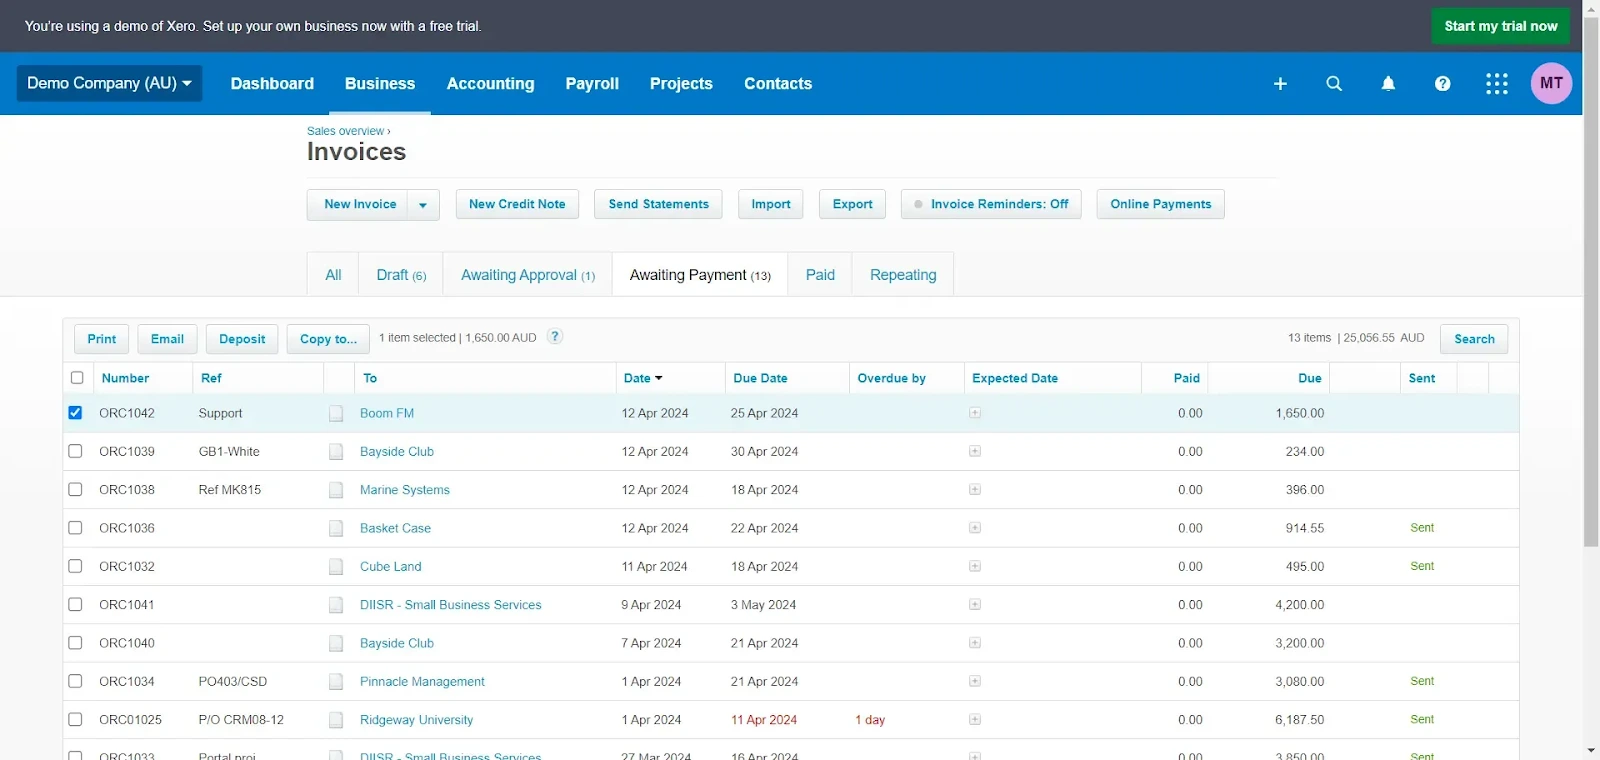Click the Export button
Image resolution: width=1600 pixels, height=760 pixels.
(x=853, y=204)
